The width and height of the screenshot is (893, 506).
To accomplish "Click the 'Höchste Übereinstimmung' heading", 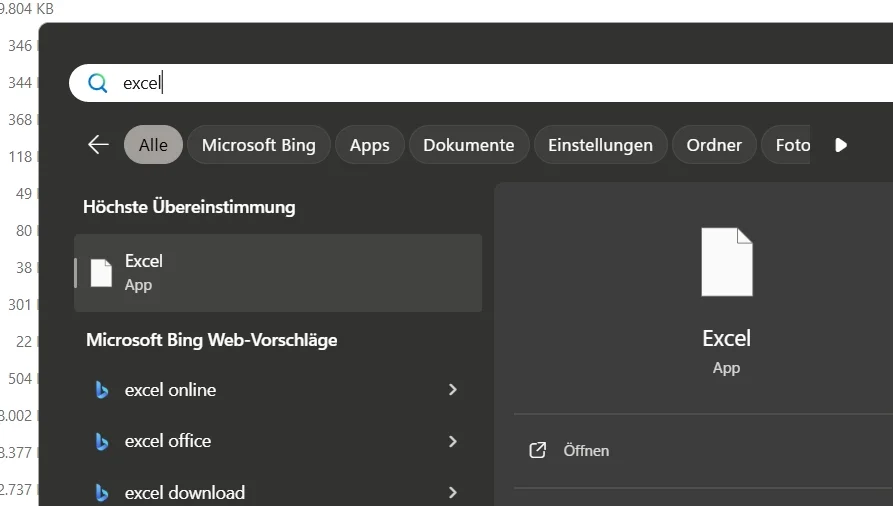I will tap(189, 207).
